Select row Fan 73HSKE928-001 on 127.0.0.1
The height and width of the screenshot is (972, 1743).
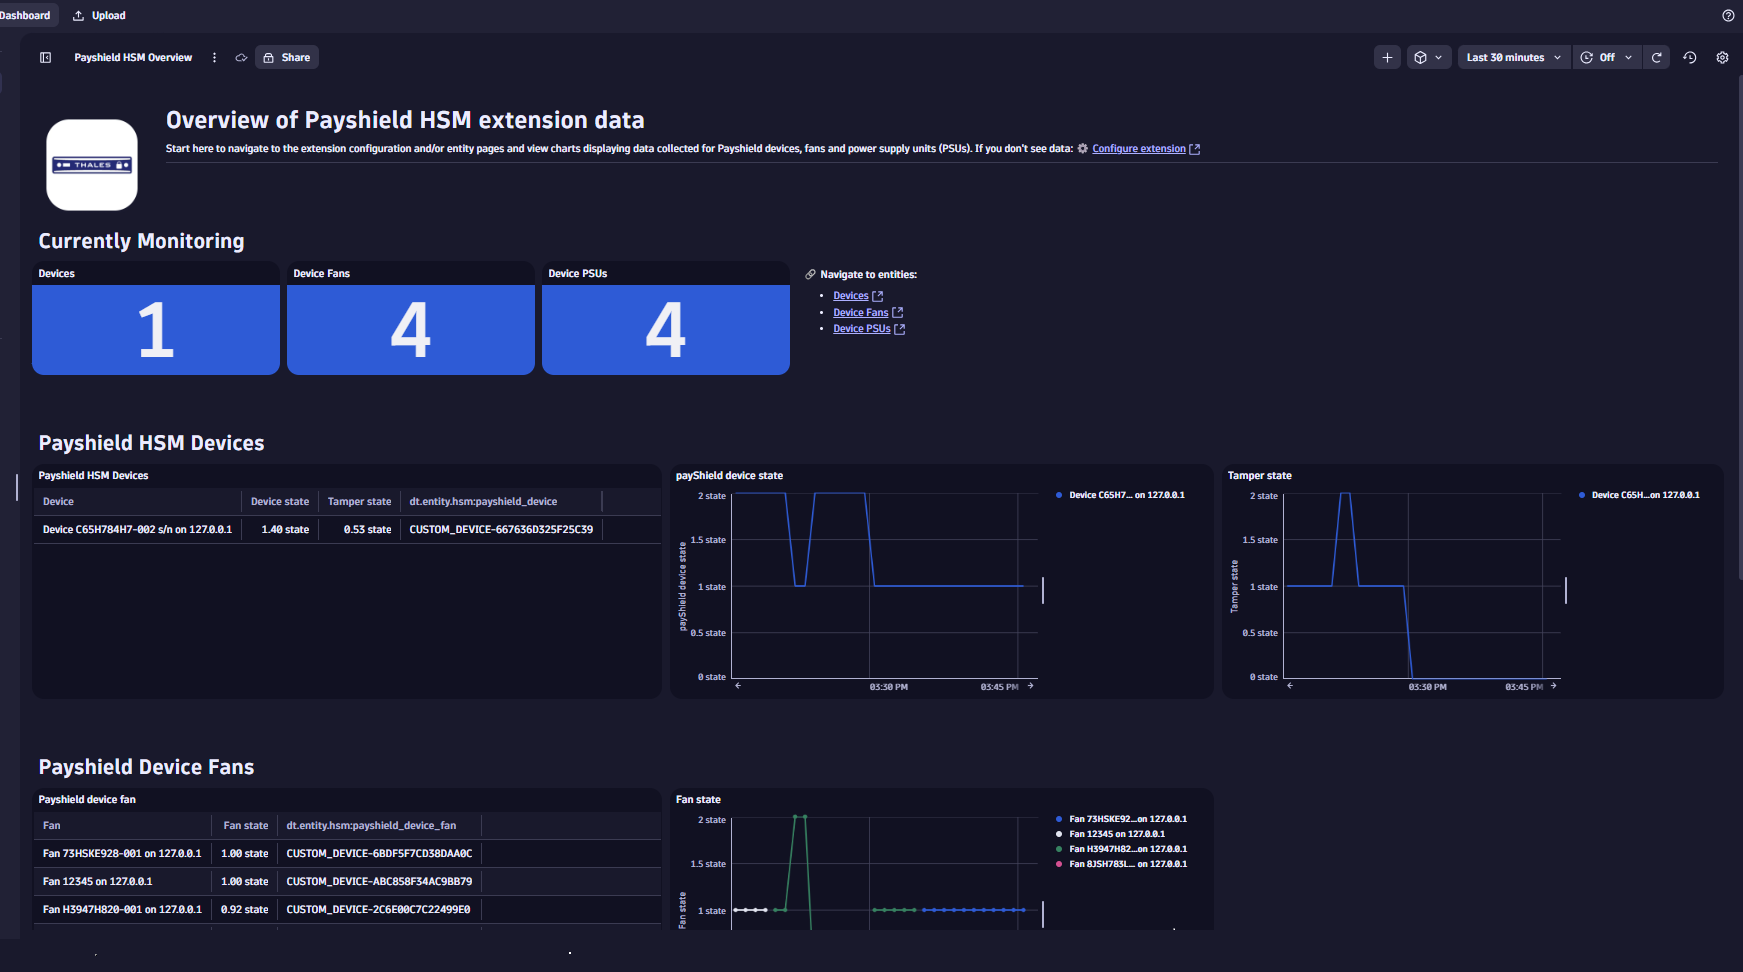coord(346,854)
